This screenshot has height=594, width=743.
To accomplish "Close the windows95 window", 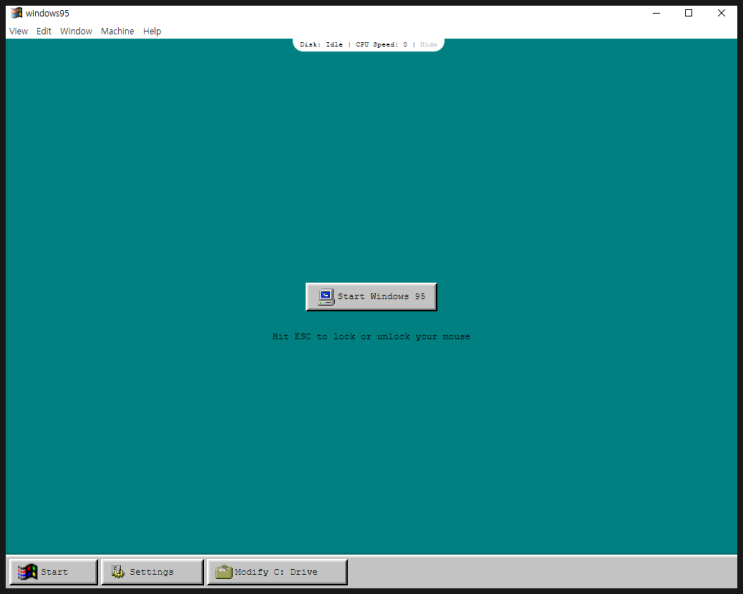I will pyautogui.click(x=721, y=13).
